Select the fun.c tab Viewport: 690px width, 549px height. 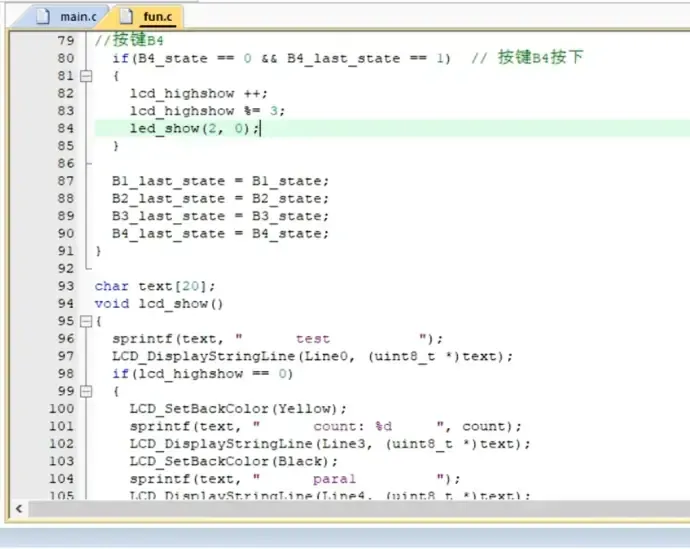156,17
